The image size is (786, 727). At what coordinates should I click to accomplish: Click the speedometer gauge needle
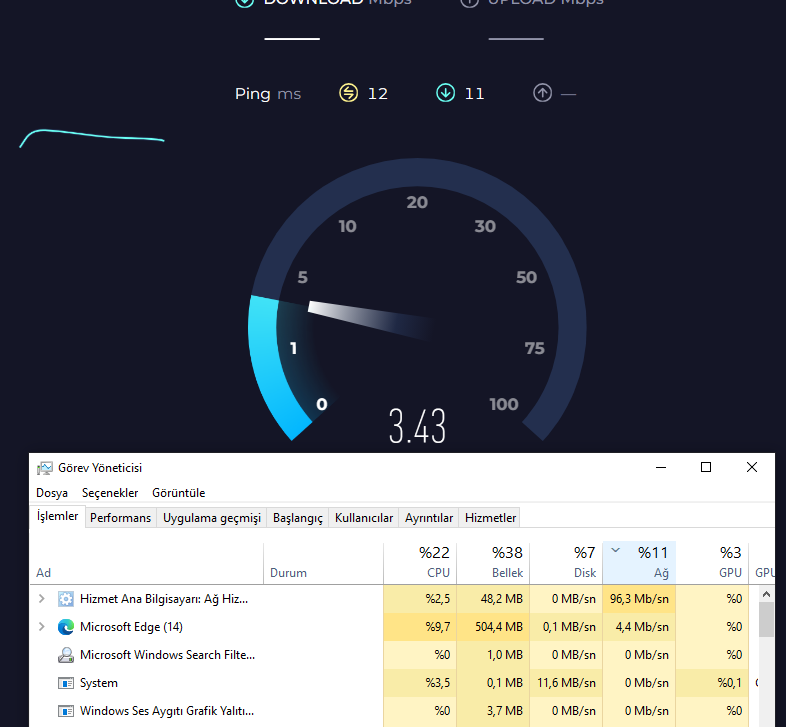pos(370,320)
